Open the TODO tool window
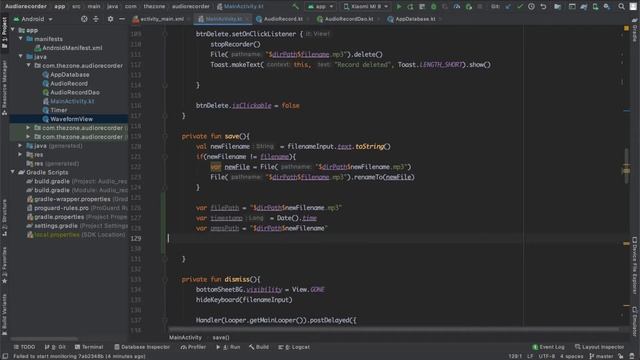 click(x=24, y=347)
